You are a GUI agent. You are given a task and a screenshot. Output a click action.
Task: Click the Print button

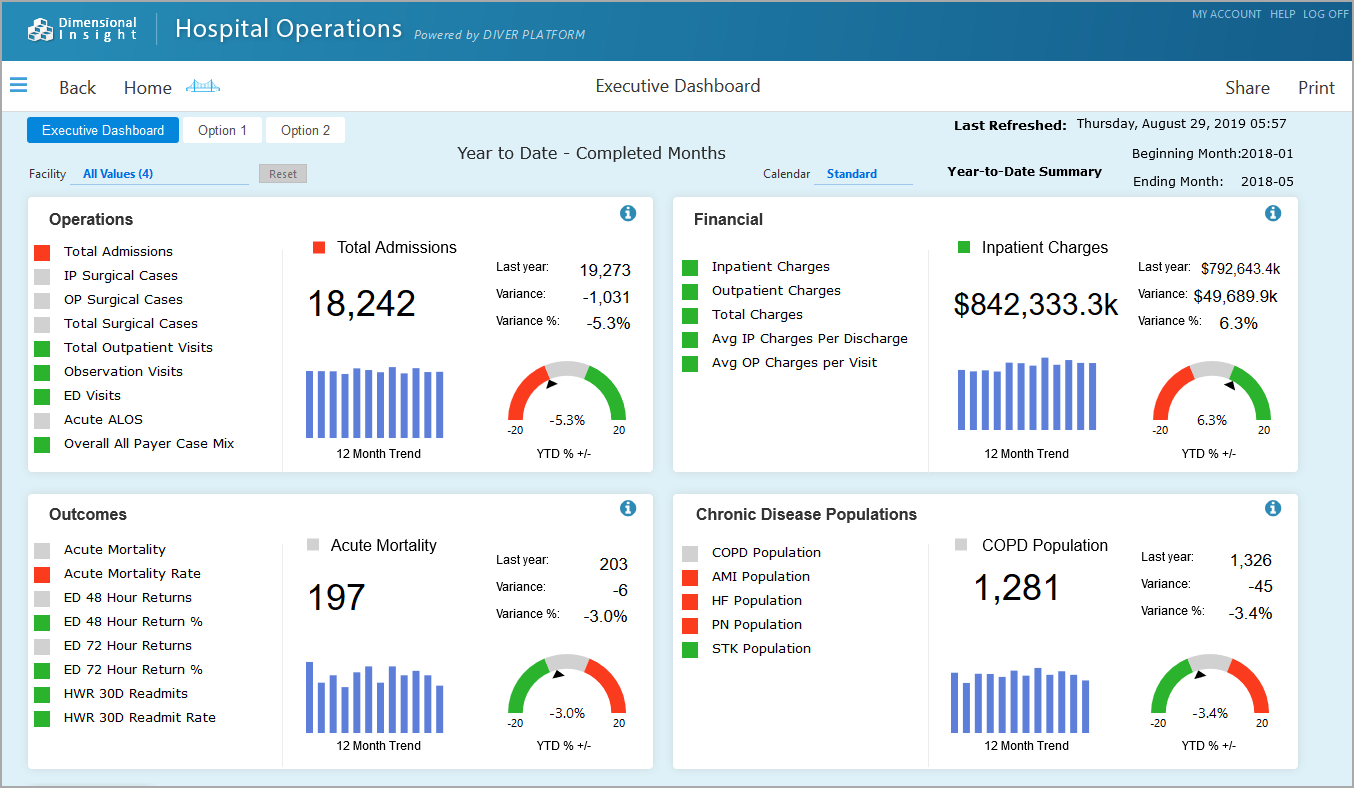pyautogui.click(x=1316, y=88)
